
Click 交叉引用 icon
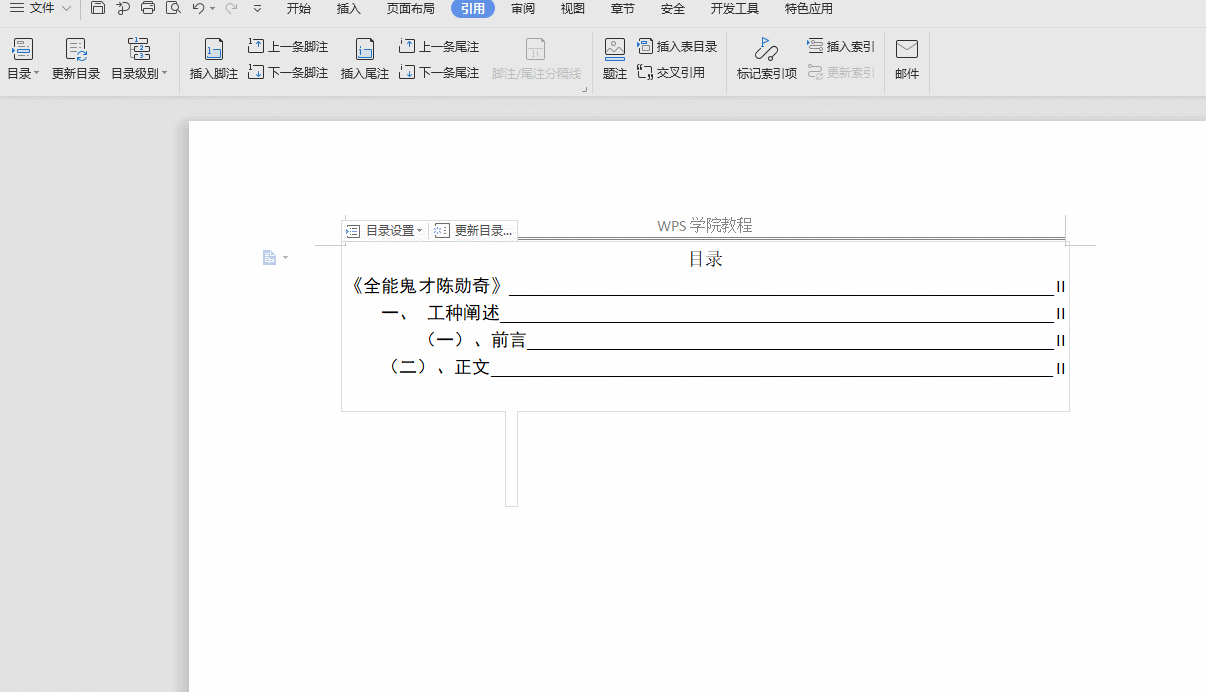(x=671, y=73)
